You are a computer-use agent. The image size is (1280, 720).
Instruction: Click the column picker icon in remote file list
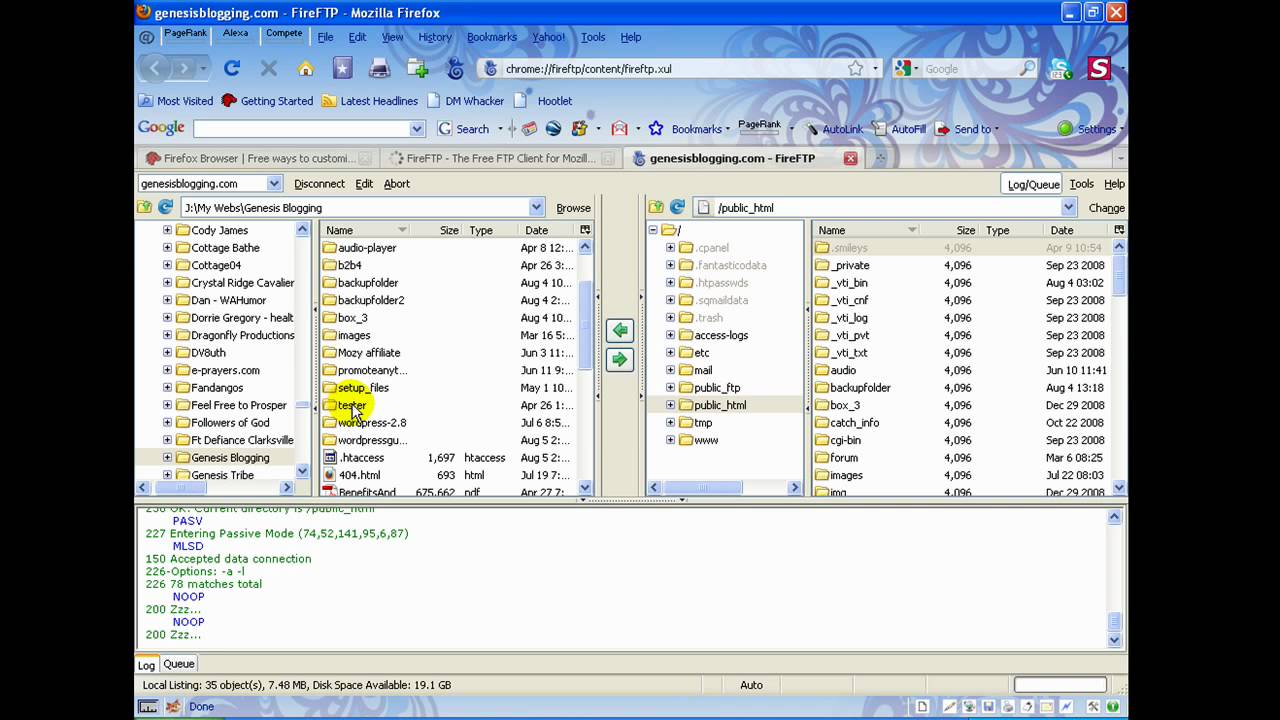click(x=1119, y=230)
